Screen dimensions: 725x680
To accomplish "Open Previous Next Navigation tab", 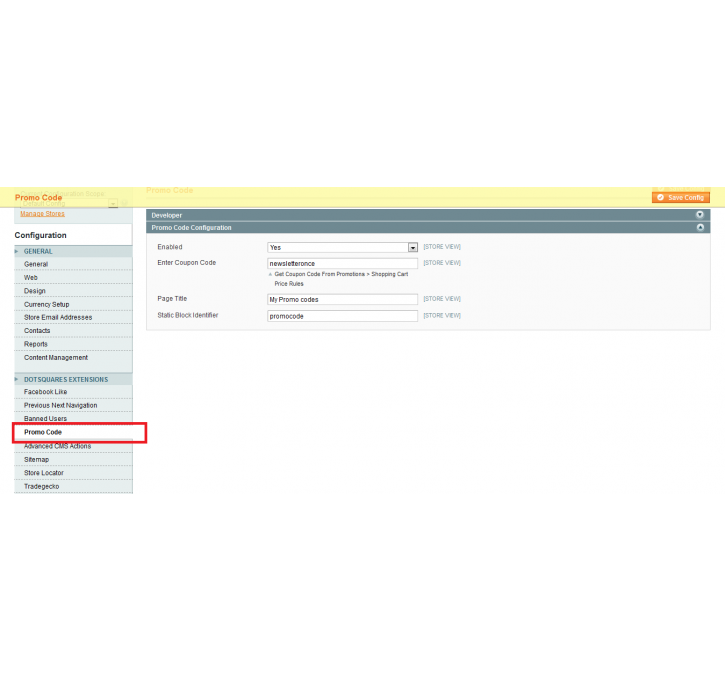I will coord(74,405).
